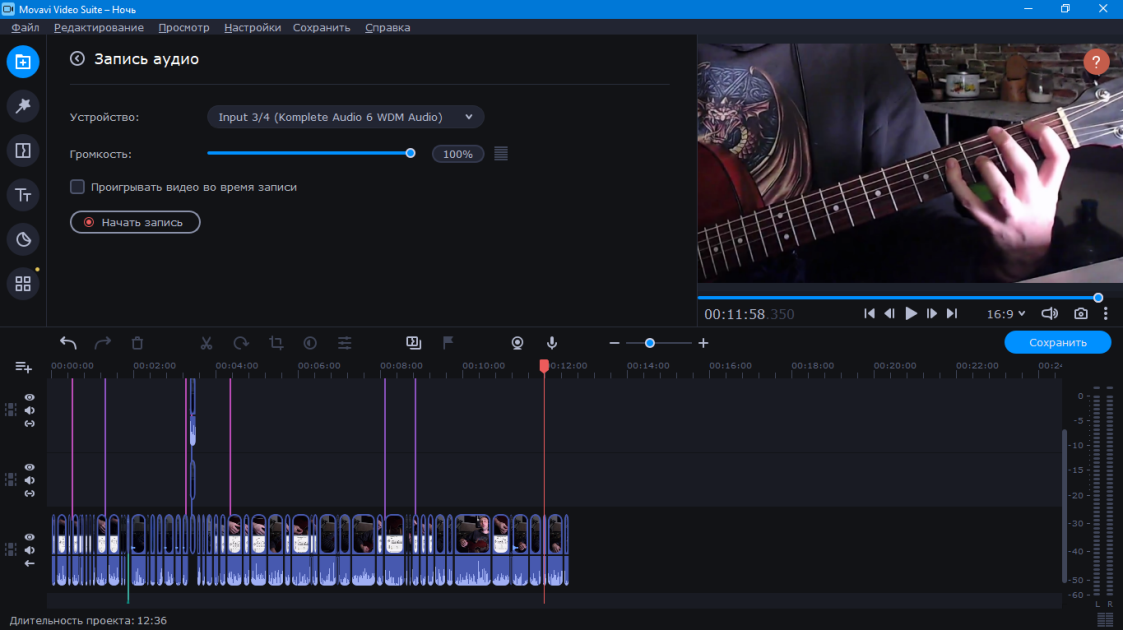
Task: Toggle link on the second track
Action: click(29, 493)
